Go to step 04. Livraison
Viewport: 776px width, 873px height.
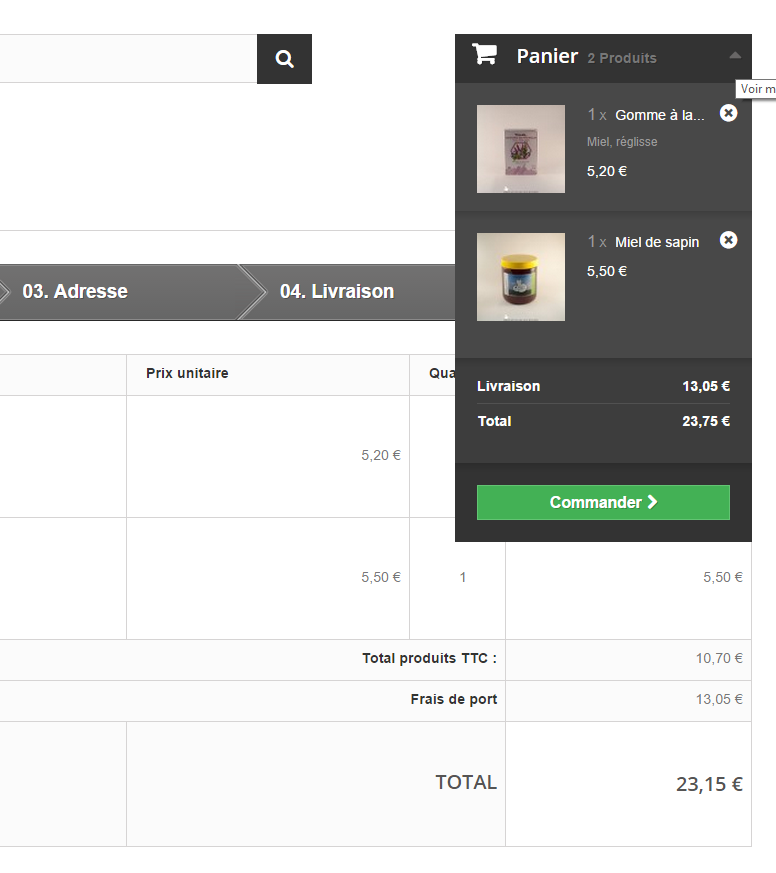(337, 291)
